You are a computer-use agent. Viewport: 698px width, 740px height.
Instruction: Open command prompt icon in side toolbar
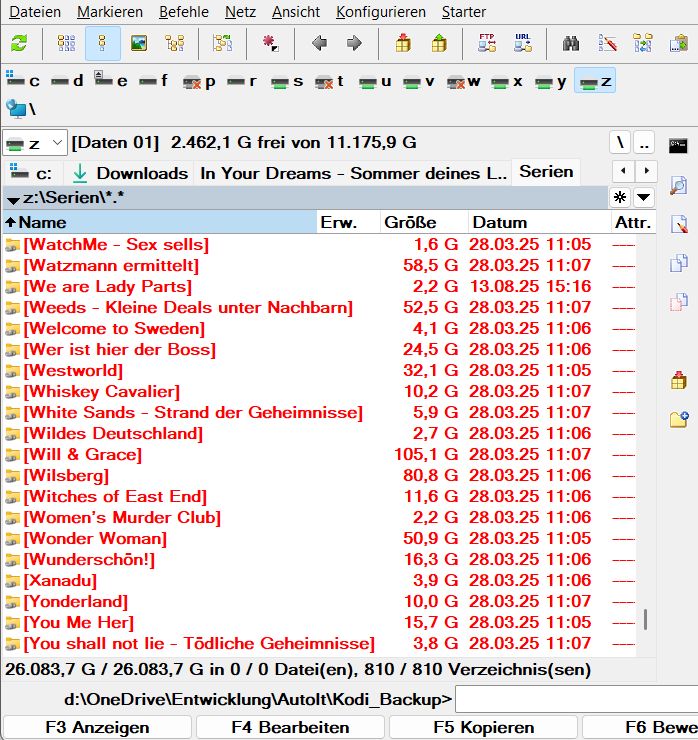(678, 146)
